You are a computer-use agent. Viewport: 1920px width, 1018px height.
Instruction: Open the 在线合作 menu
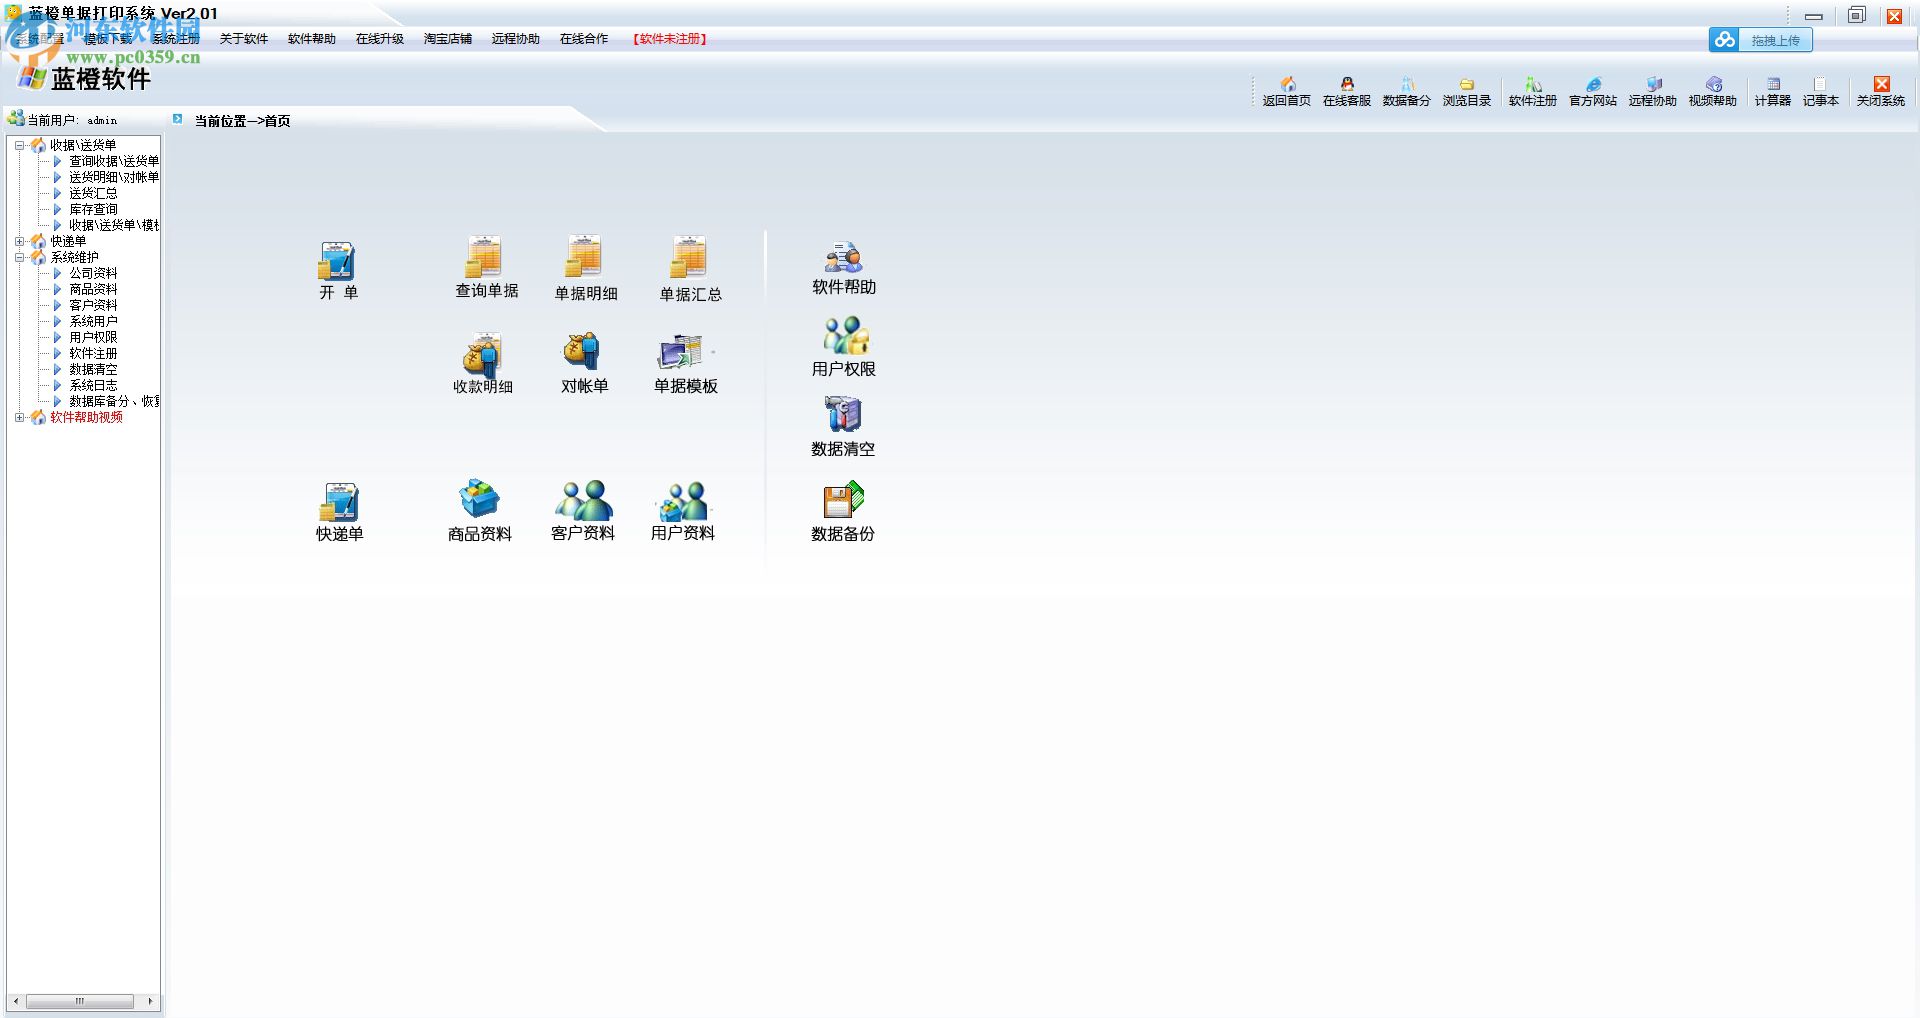[584, 39]
